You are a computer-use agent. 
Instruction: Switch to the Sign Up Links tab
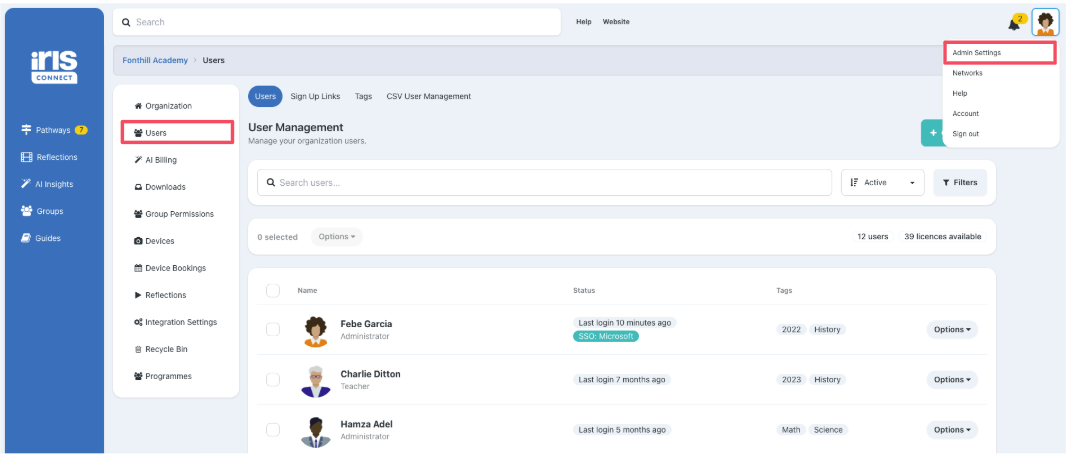(x=315, y=97)
